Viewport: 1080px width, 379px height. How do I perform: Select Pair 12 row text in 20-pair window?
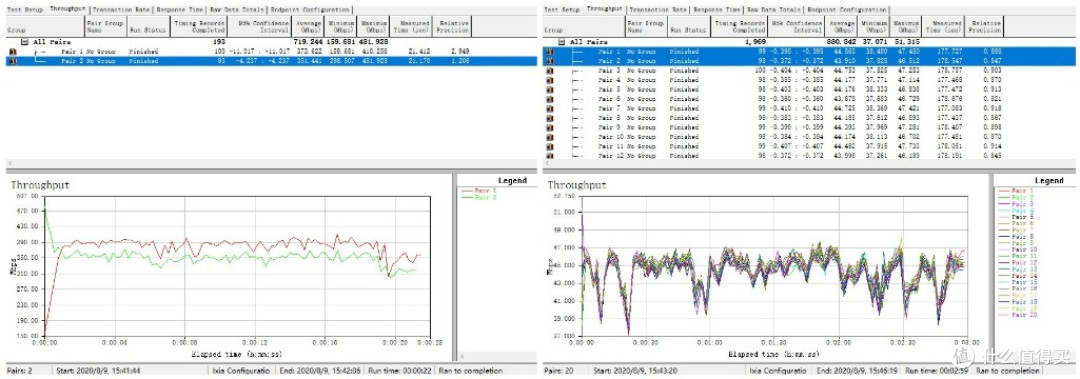[612, 156]
